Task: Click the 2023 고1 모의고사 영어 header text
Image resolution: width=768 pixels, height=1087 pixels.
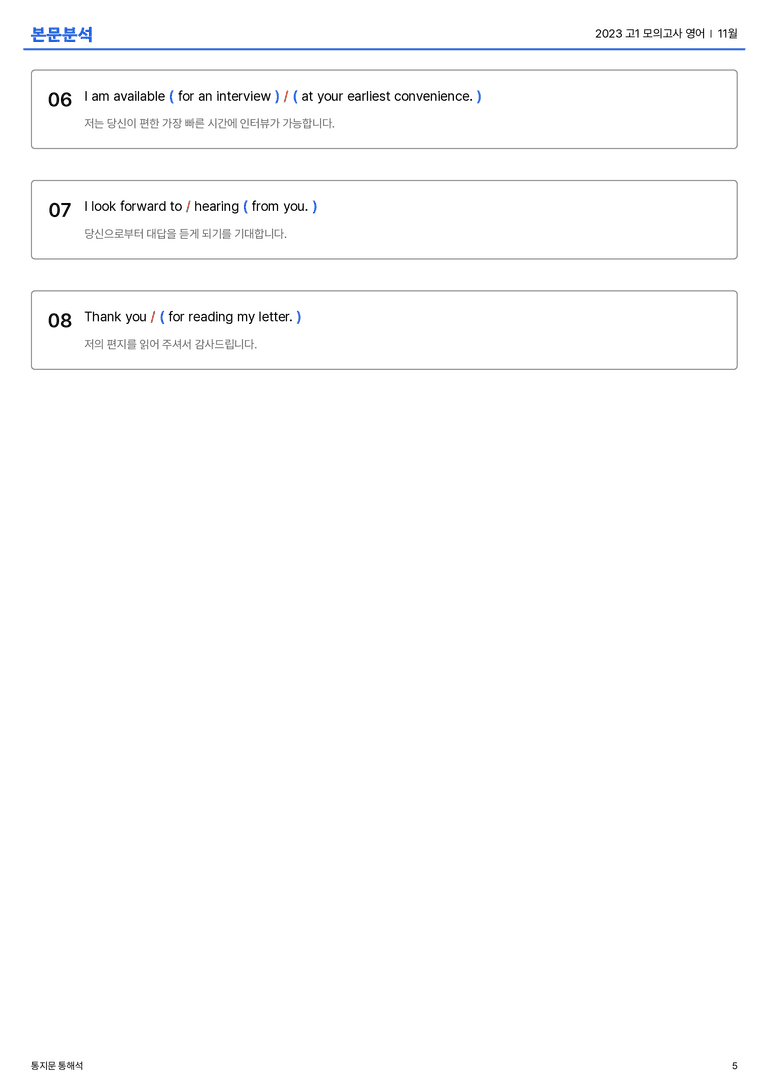Action: [x=649, y=33]
